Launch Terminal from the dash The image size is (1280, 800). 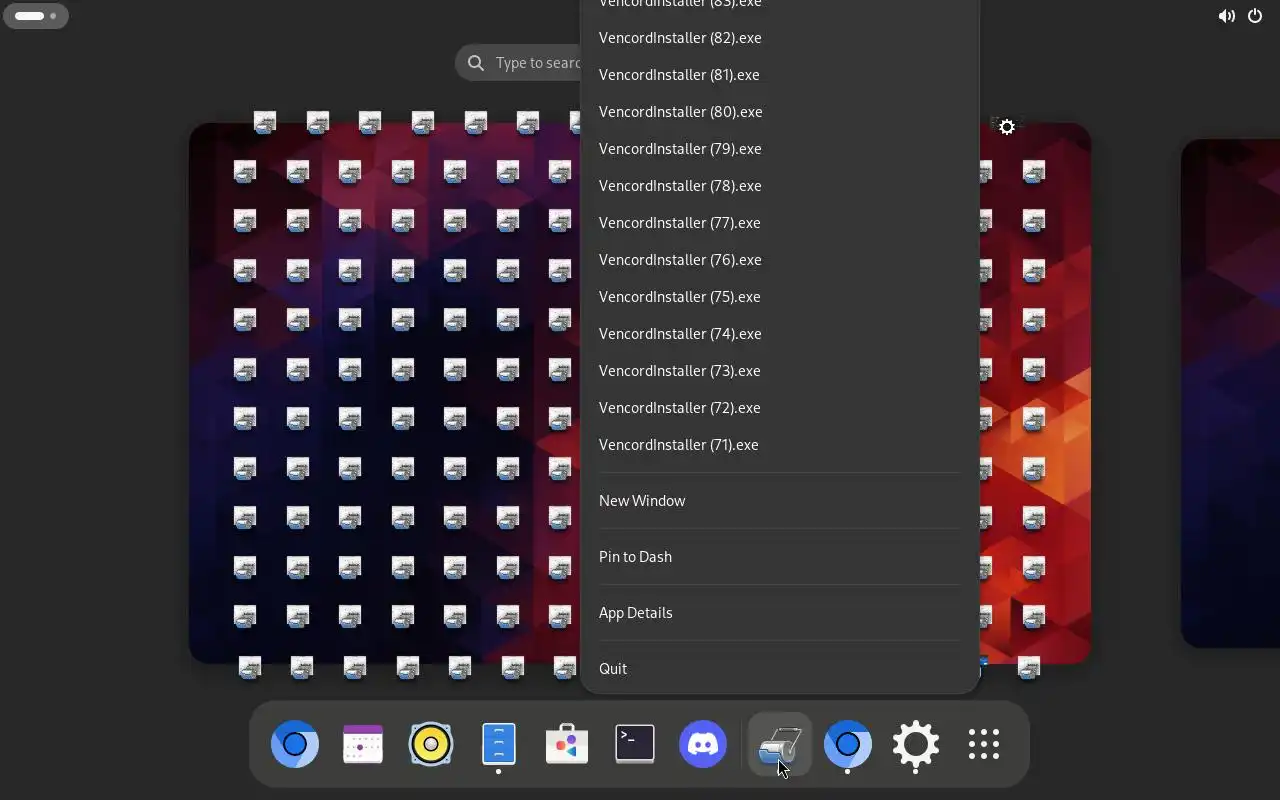click(x=635, y=744)
